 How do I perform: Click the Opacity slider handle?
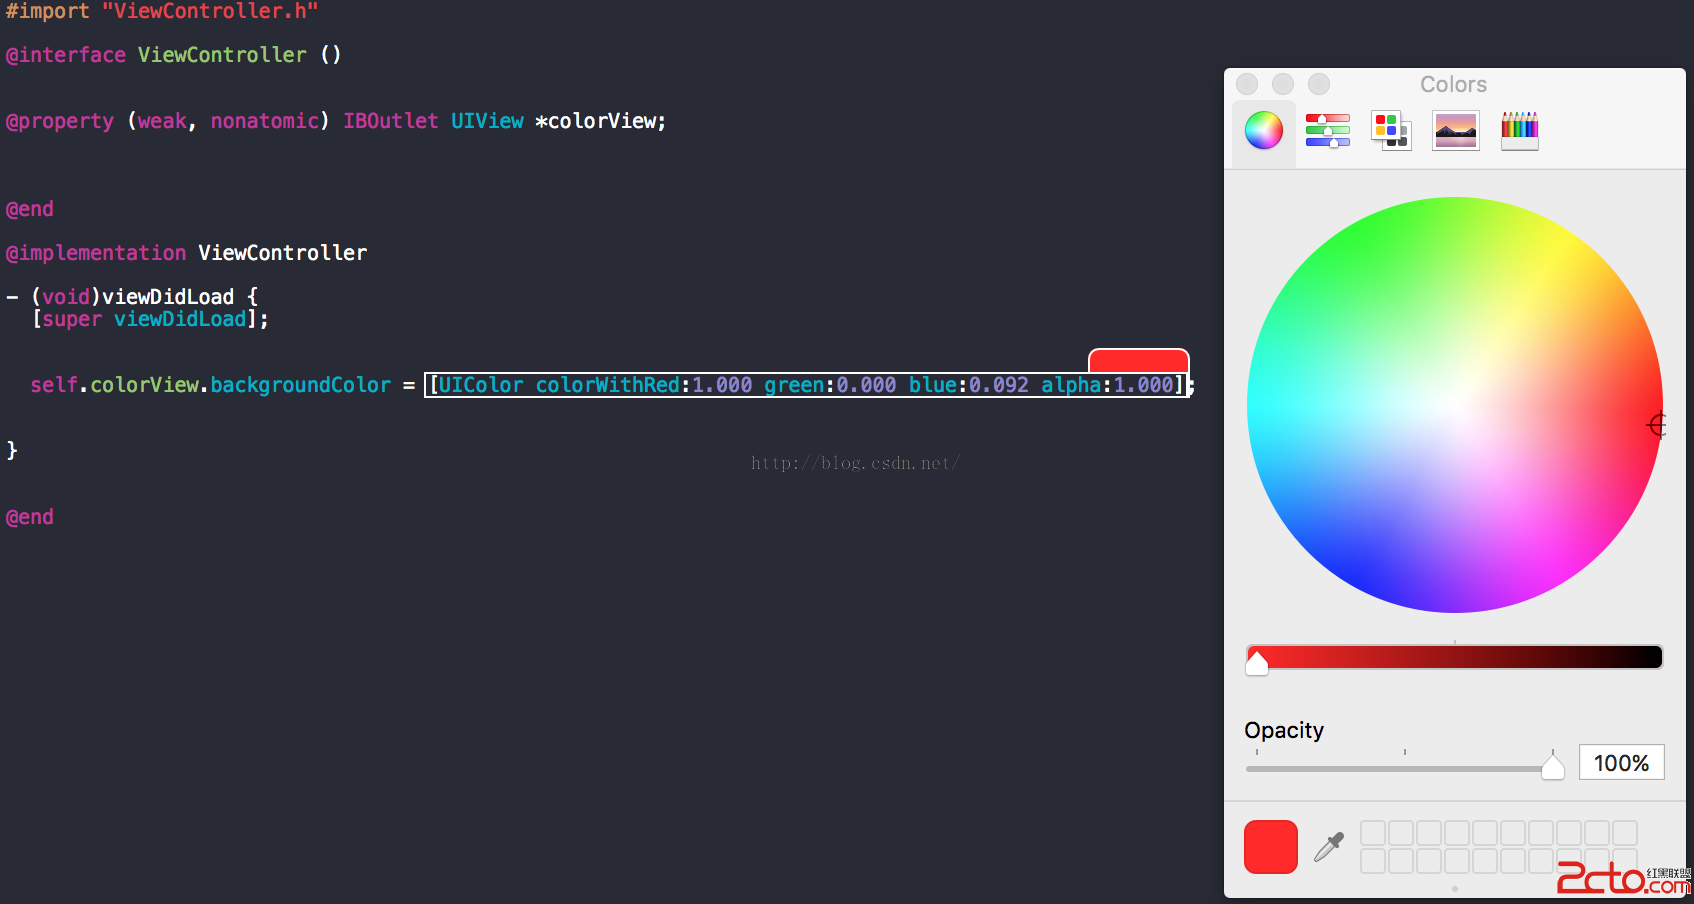pyautogui.click(x=1552, y=767)
